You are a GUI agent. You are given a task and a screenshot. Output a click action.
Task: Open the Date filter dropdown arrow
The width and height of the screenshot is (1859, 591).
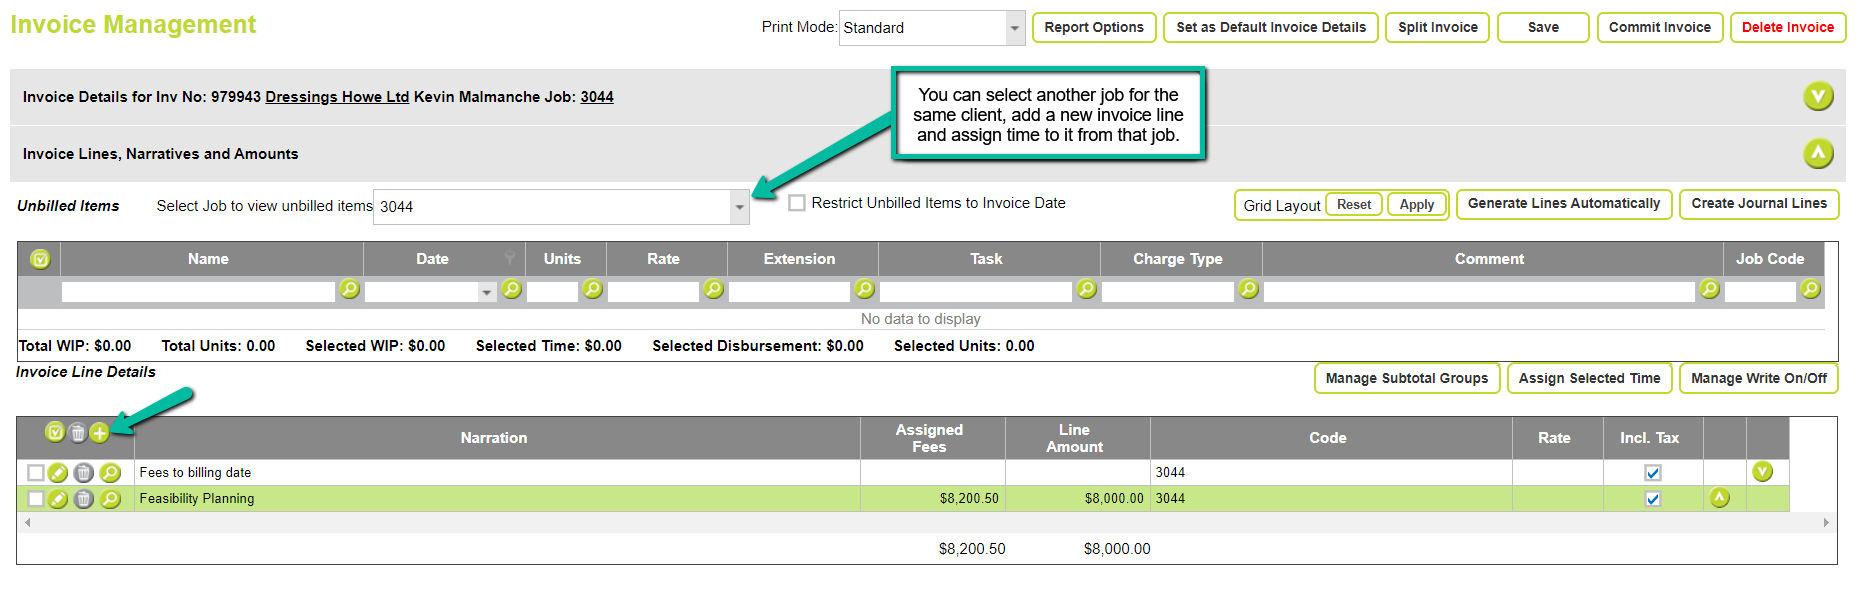click(x=487, y=292)
